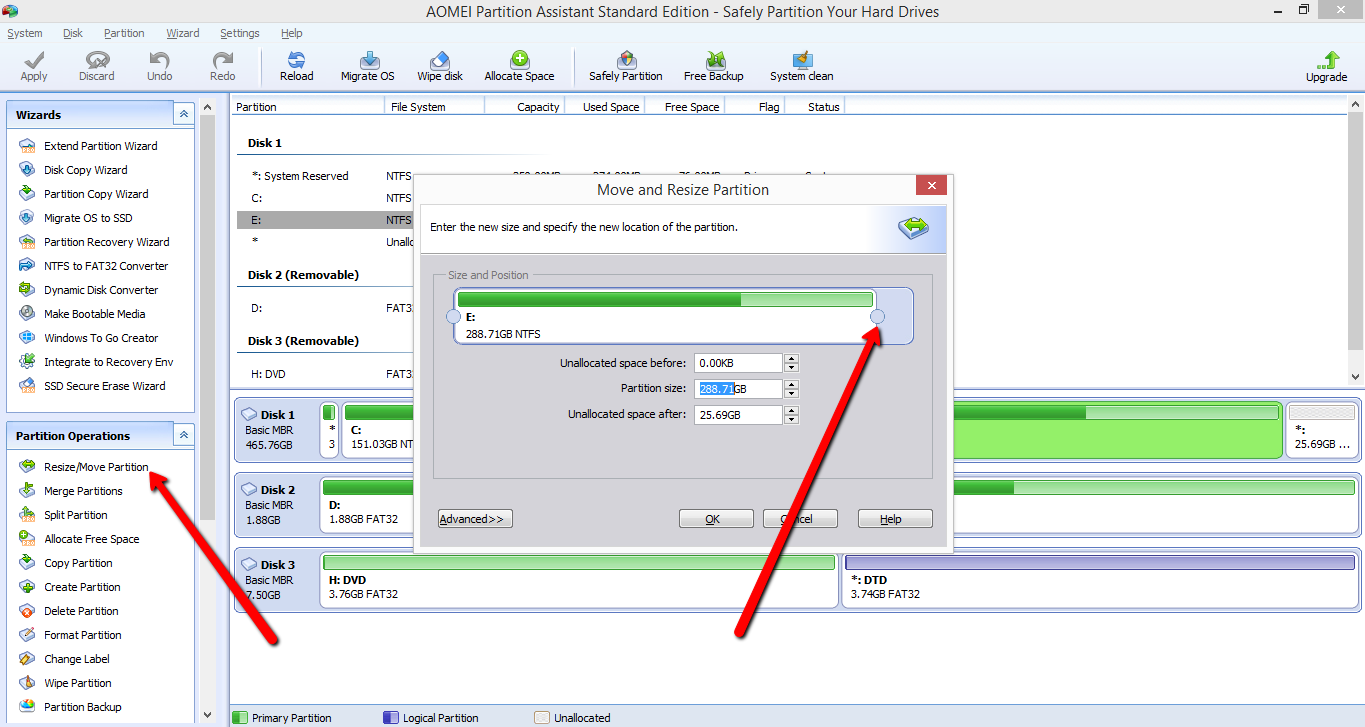Click the Discard toolbar icon
The height and width of the screenshot is (727, 1365).
(x=97, y=67)
